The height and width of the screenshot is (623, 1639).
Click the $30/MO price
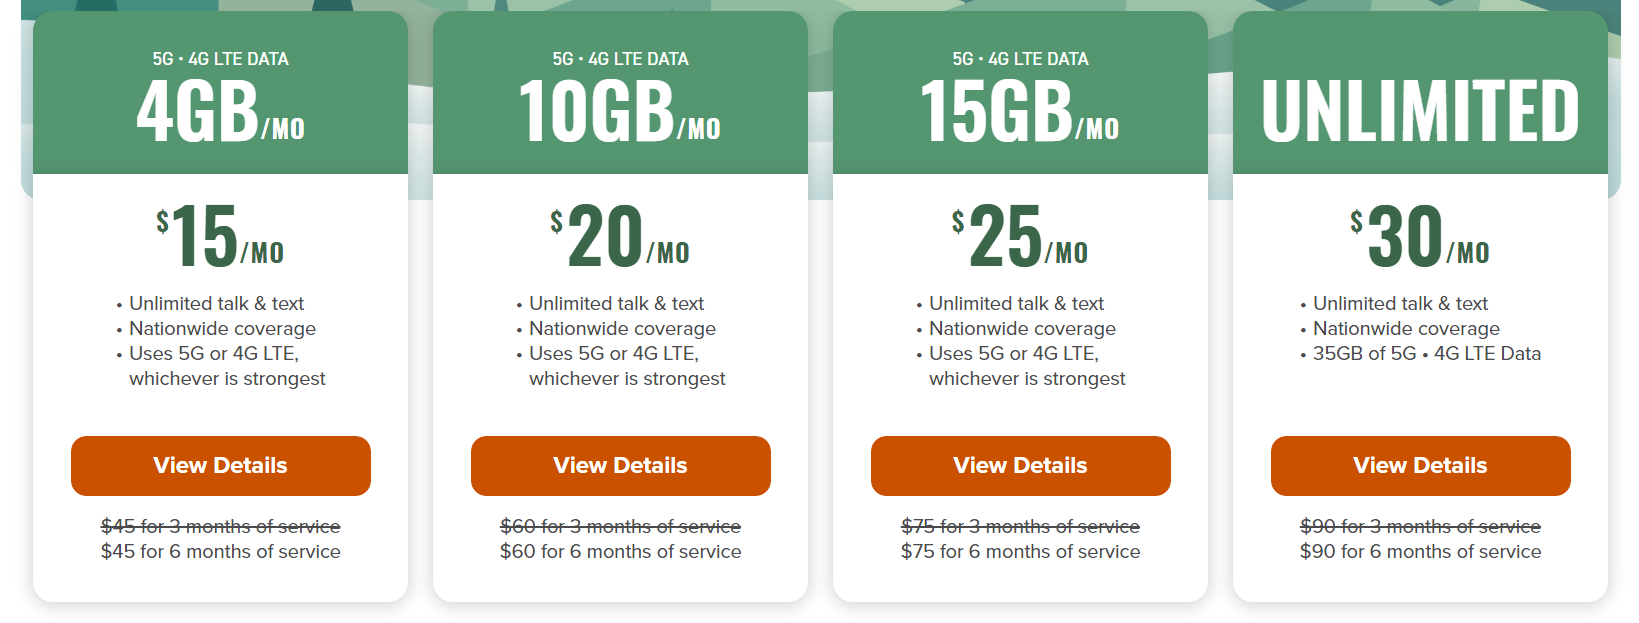point(1420,237)
